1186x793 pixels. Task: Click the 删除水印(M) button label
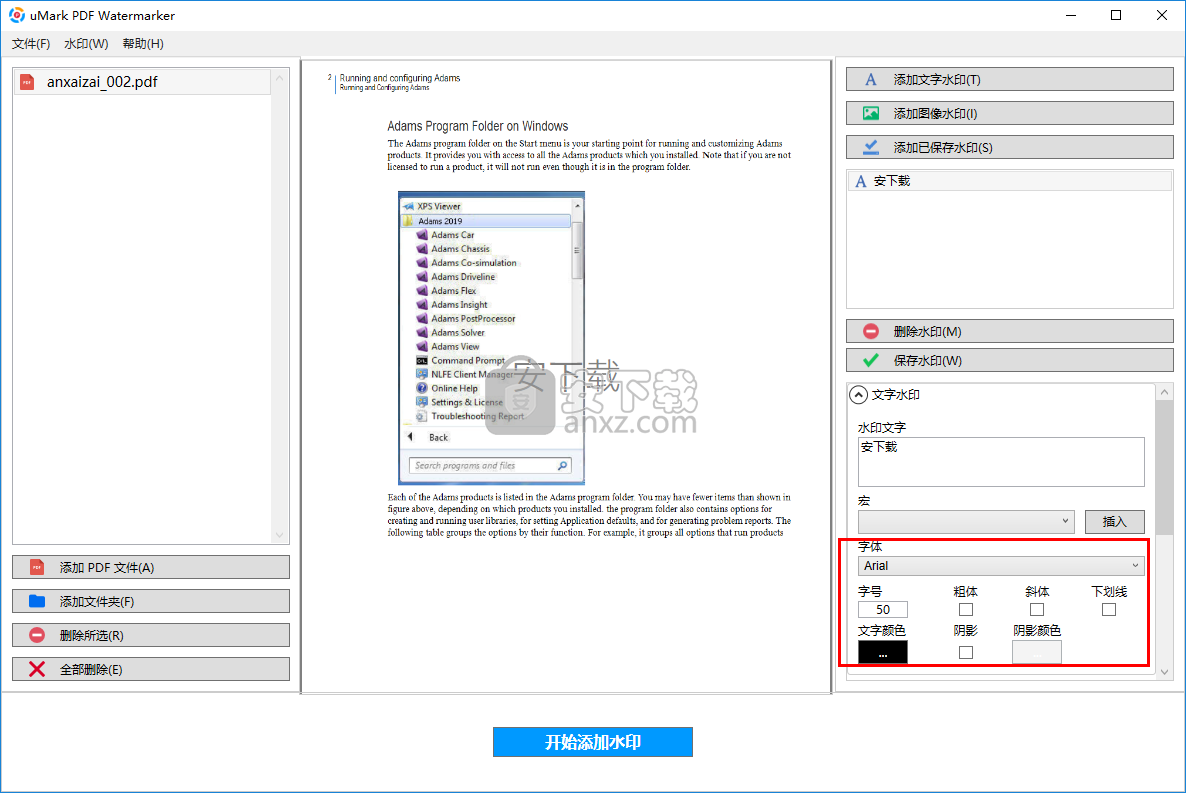927,331
